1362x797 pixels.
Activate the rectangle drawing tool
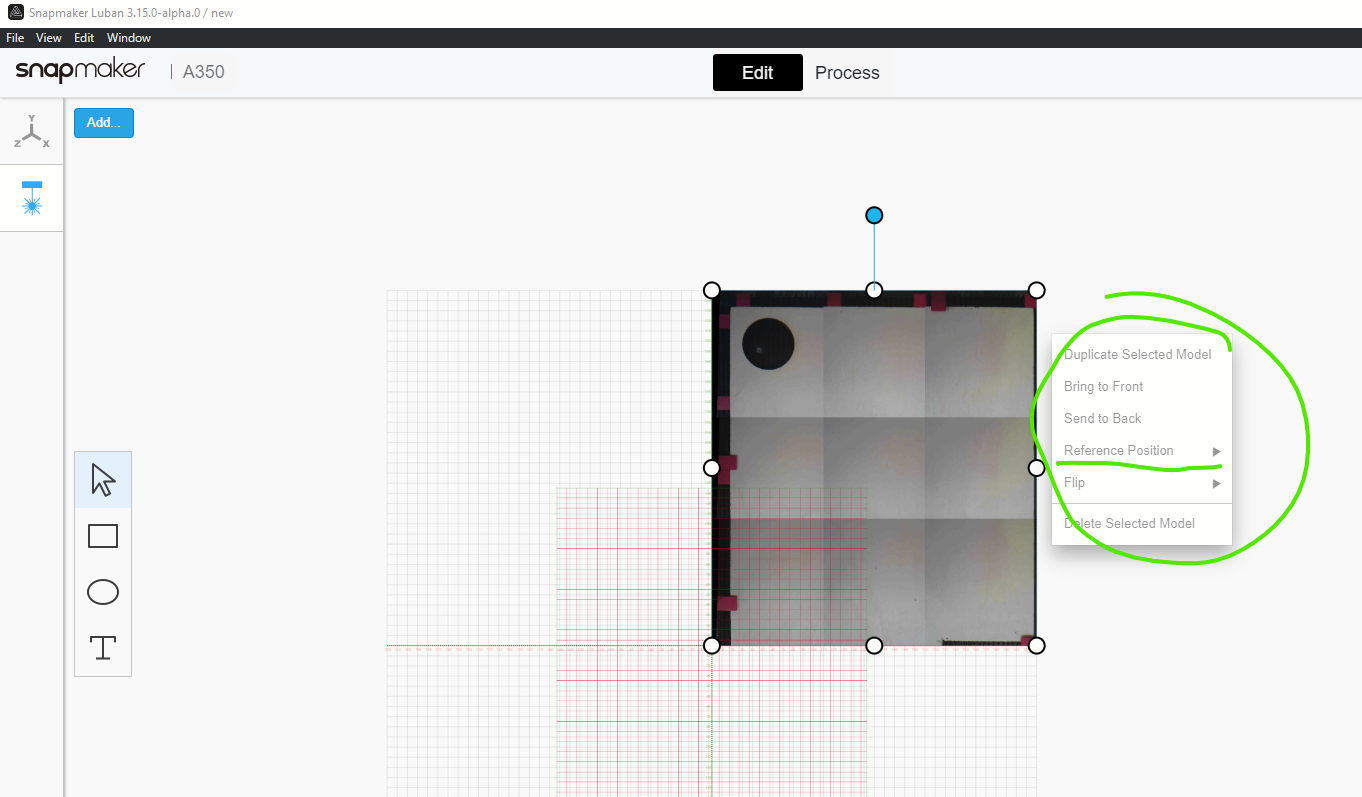pyautogui.click(x=103, y=535)
